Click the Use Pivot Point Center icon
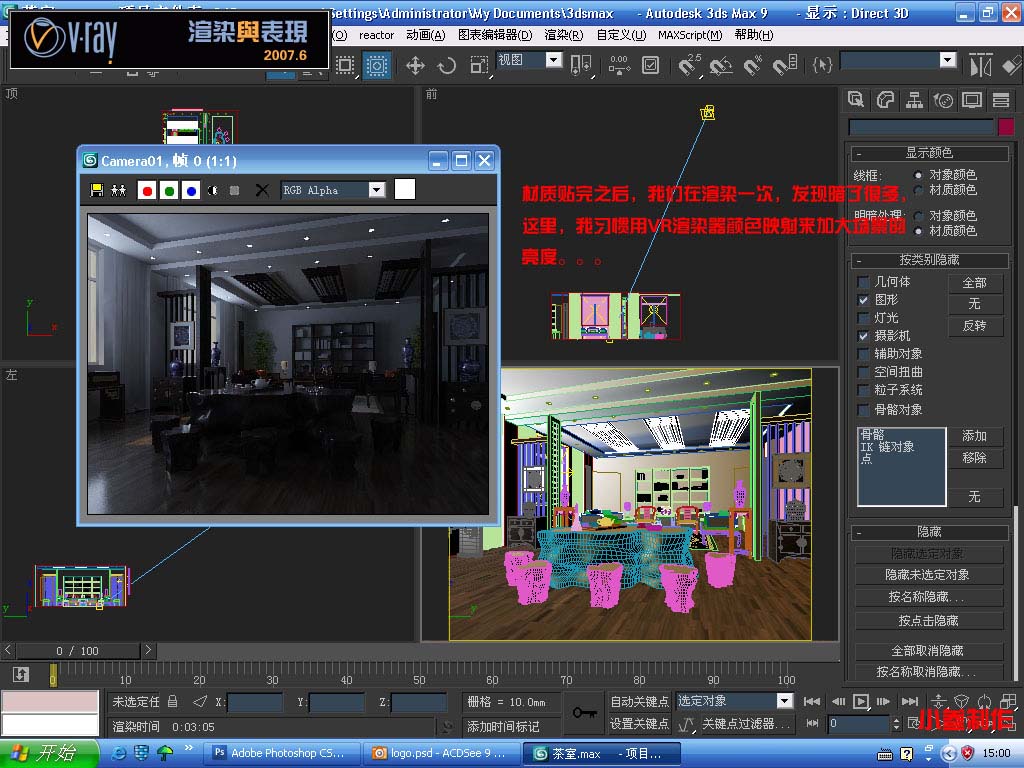Image resolution: width=1024 pixels, height=768 pixels. point(581,65)
